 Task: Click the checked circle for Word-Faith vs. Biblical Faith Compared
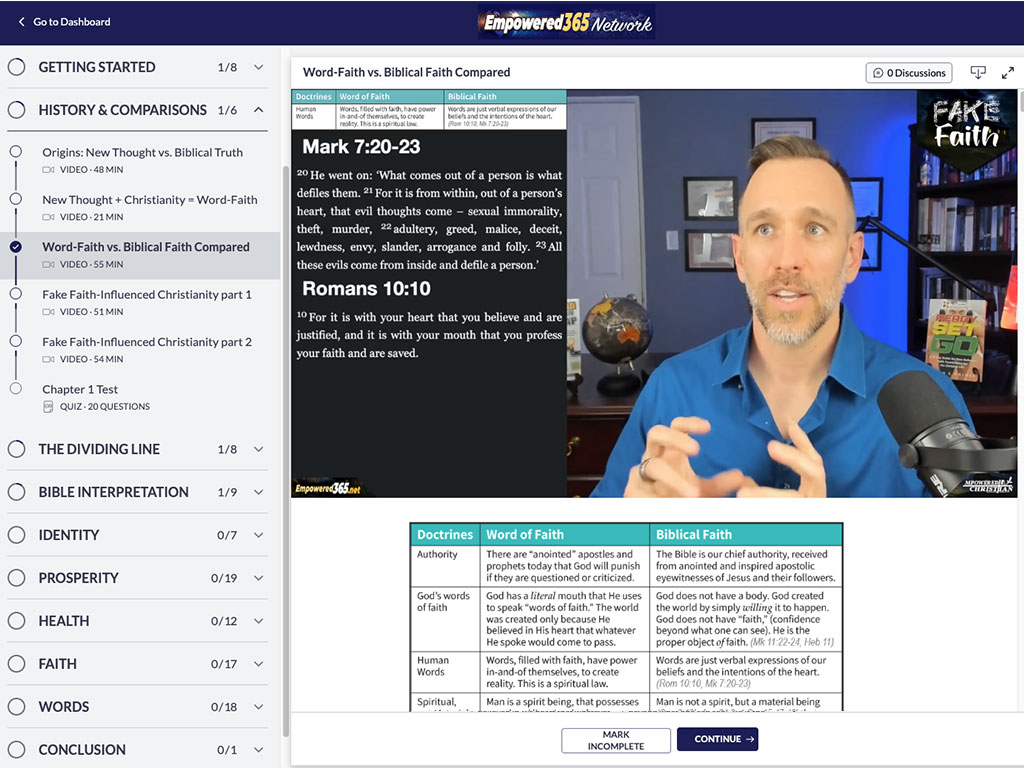pyautogui.click(x=16, y=247)
